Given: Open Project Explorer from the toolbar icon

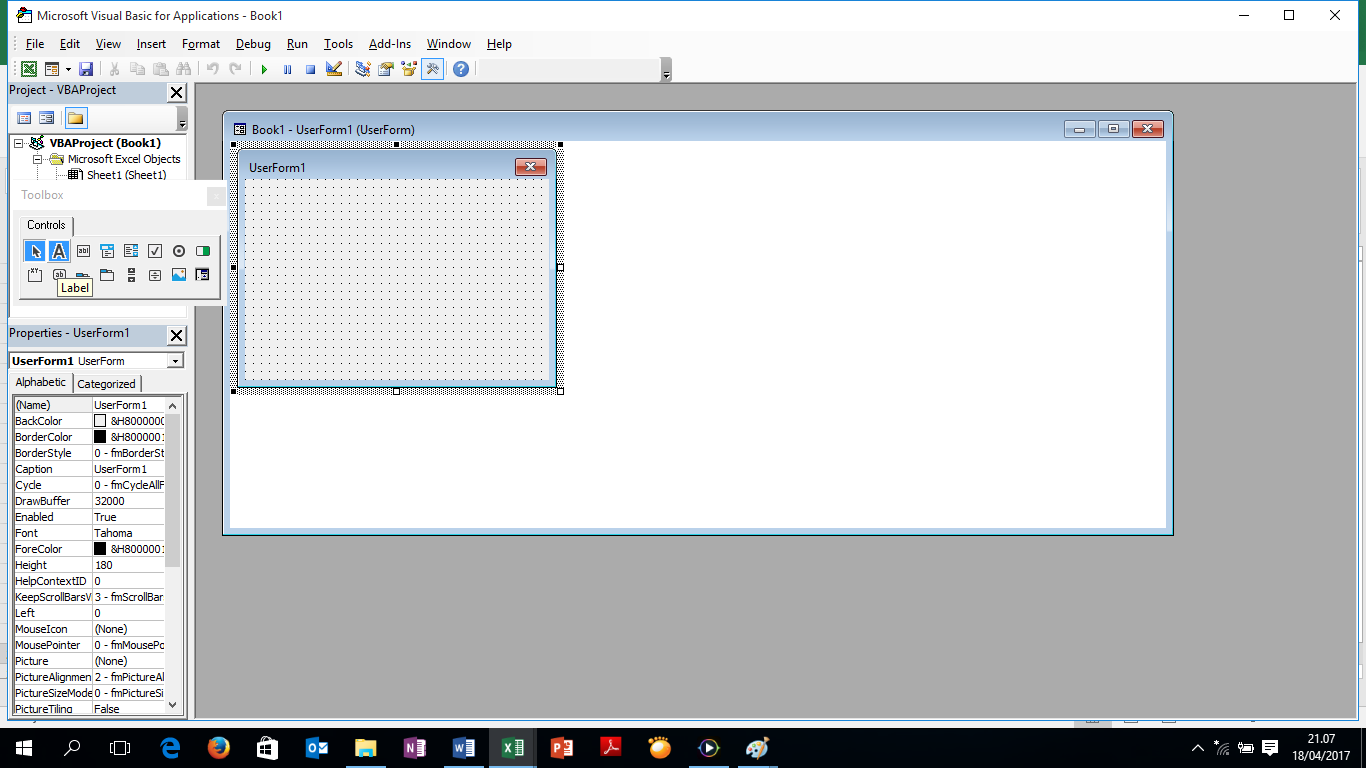Looking at the screenshot, I should click(x=362, y=69).
